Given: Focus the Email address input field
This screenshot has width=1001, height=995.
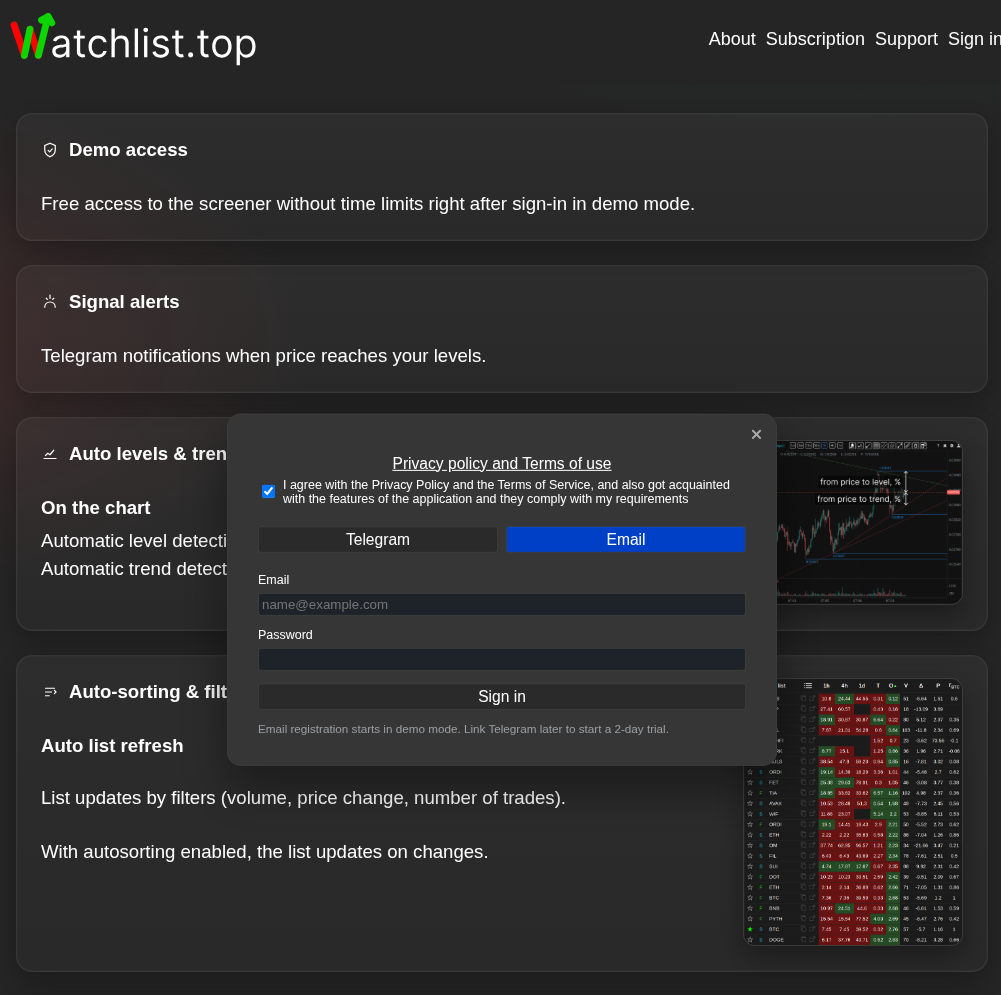Looking at the screenshot, I should (502, 604).
